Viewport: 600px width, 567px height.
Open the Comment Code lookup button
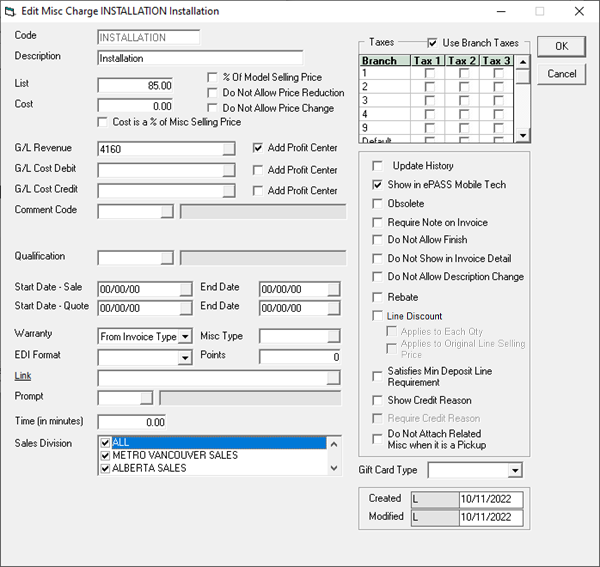[x=167, y=211]
